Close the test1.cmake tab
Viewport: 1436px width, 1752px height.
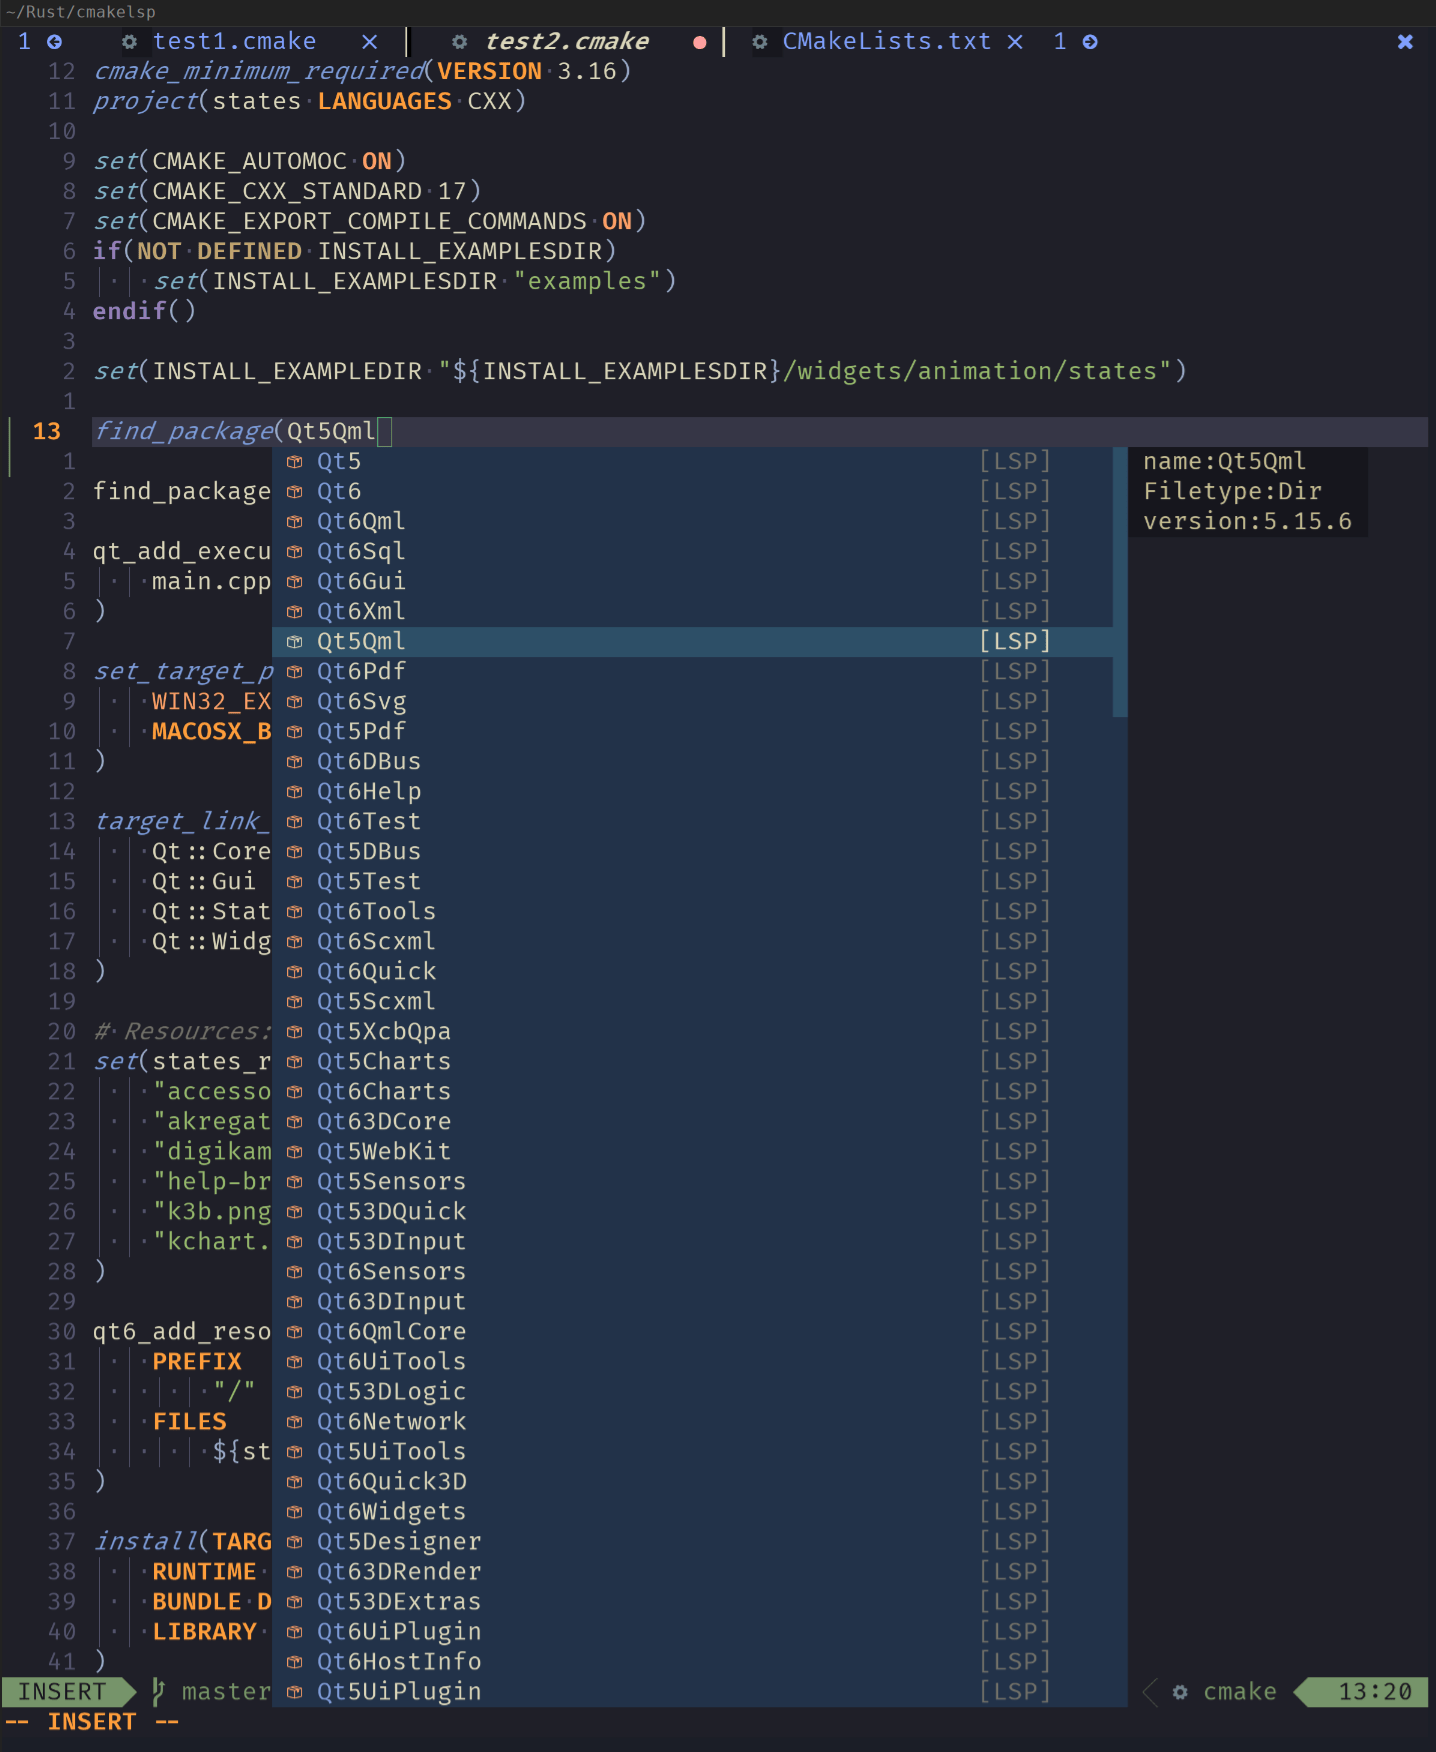369,41
